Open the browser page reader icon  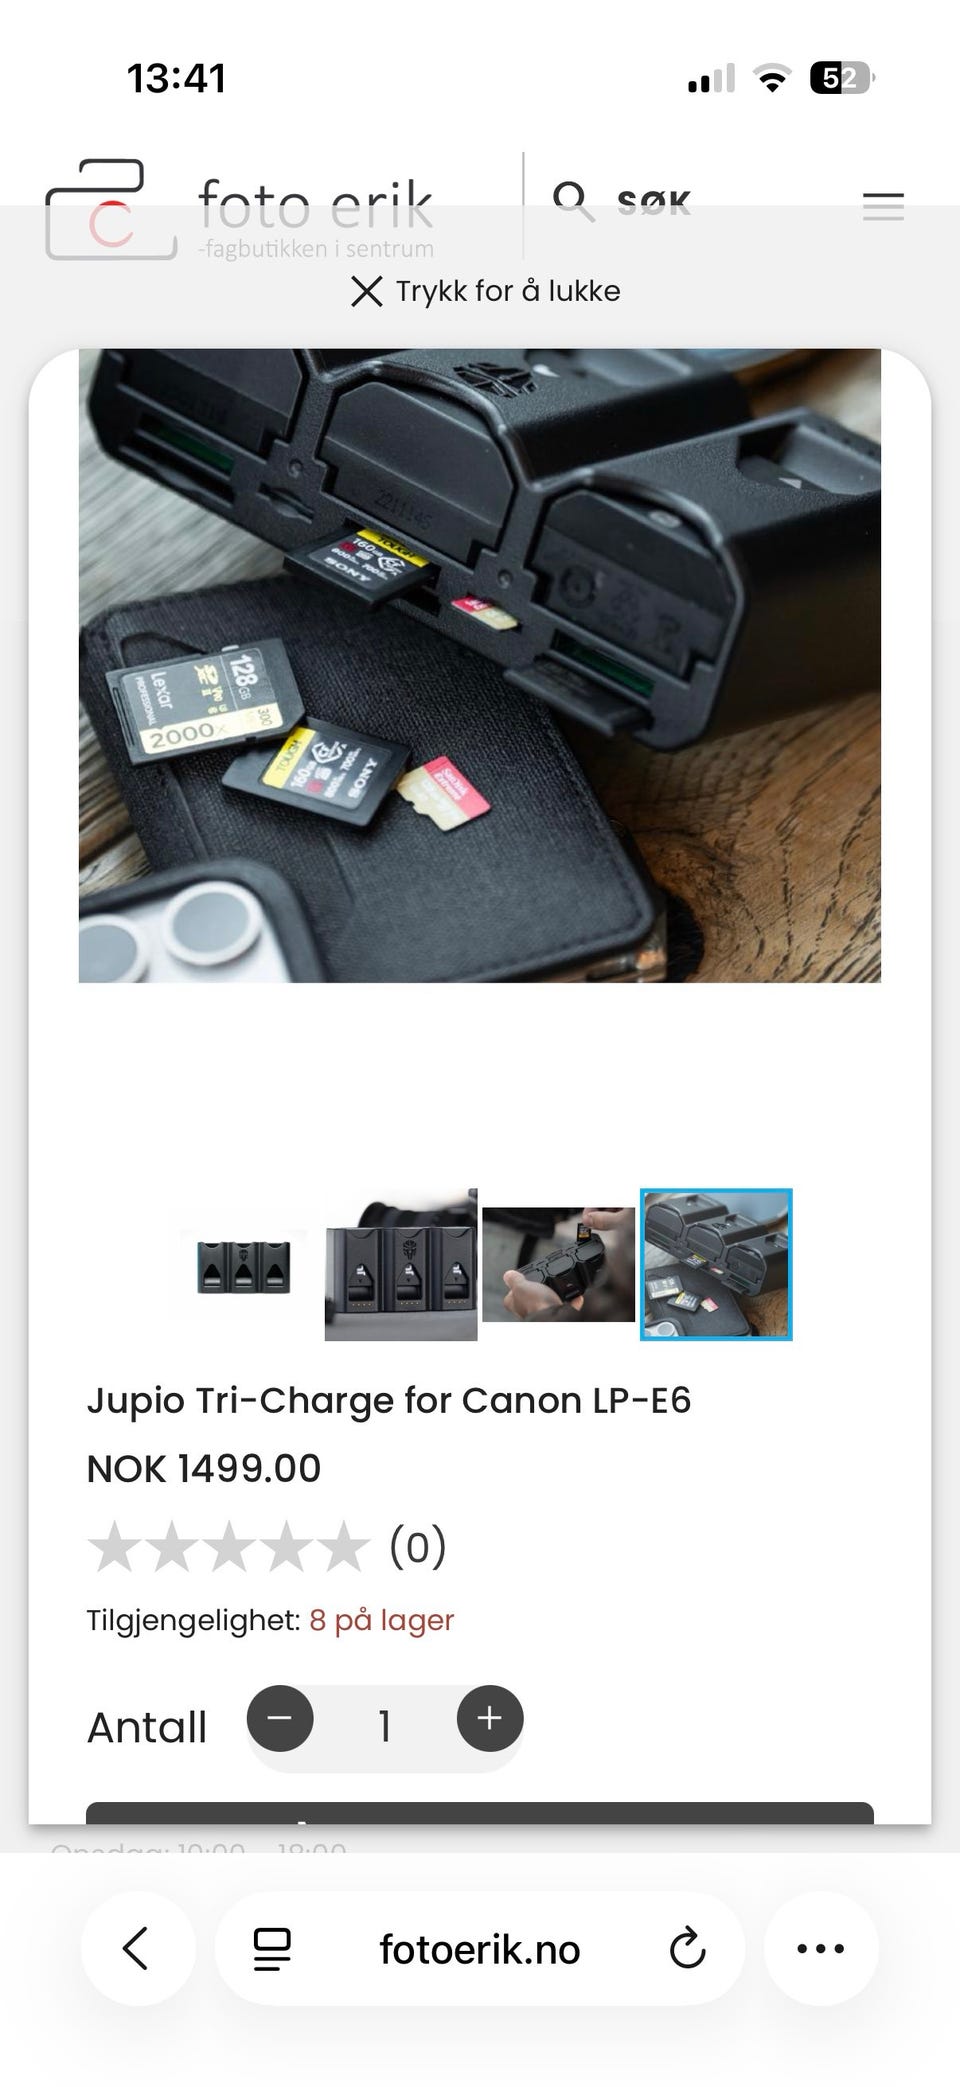pos(271,1949)
